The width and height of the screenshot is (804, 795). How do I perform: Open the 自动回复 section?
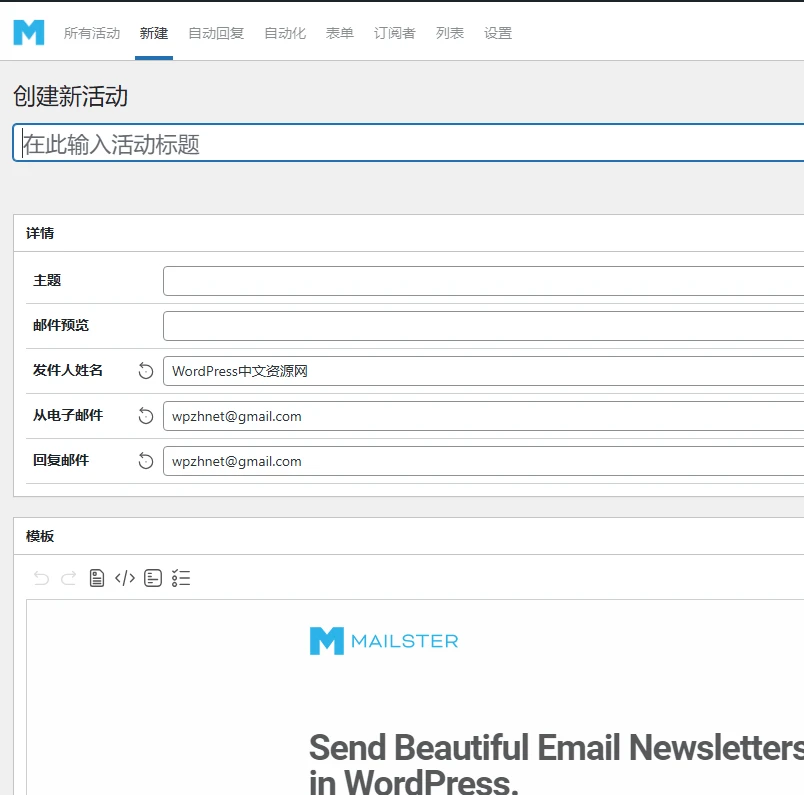[x=215, y=32]
